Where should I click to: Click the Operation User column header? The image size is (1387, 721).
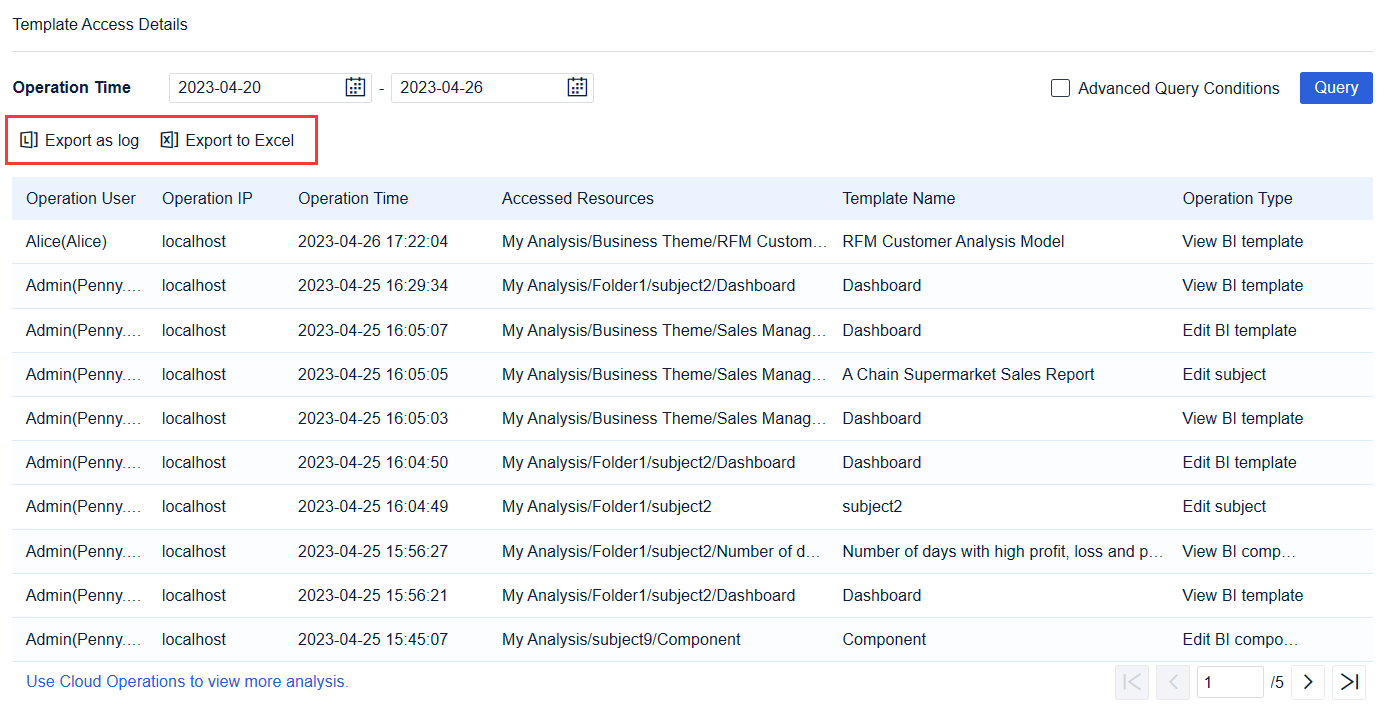tap(81, 198)
